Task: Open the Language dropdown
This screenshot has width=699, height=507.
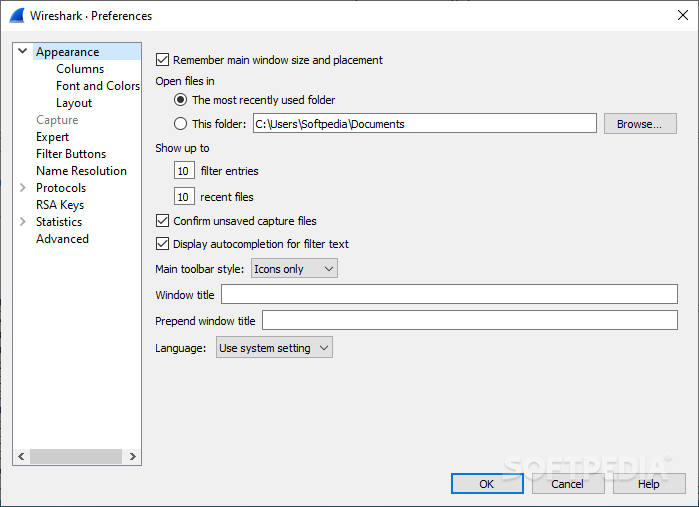Action: [274, 348]
